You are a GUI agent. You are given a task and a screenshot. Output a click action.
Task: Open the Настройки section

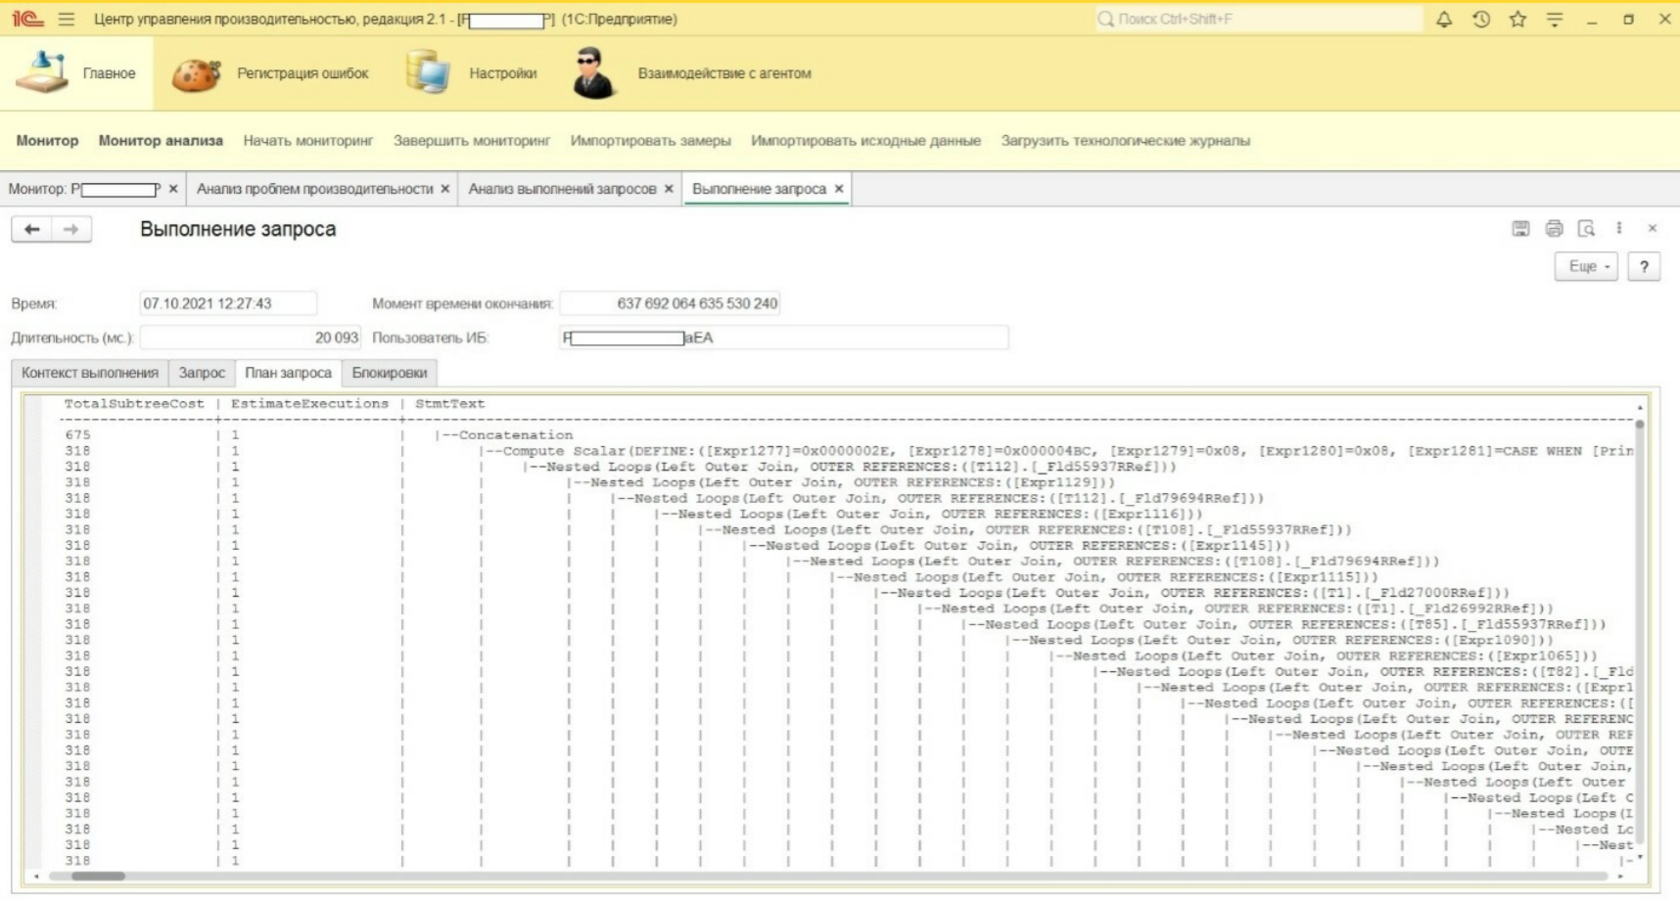pos(472,73)
